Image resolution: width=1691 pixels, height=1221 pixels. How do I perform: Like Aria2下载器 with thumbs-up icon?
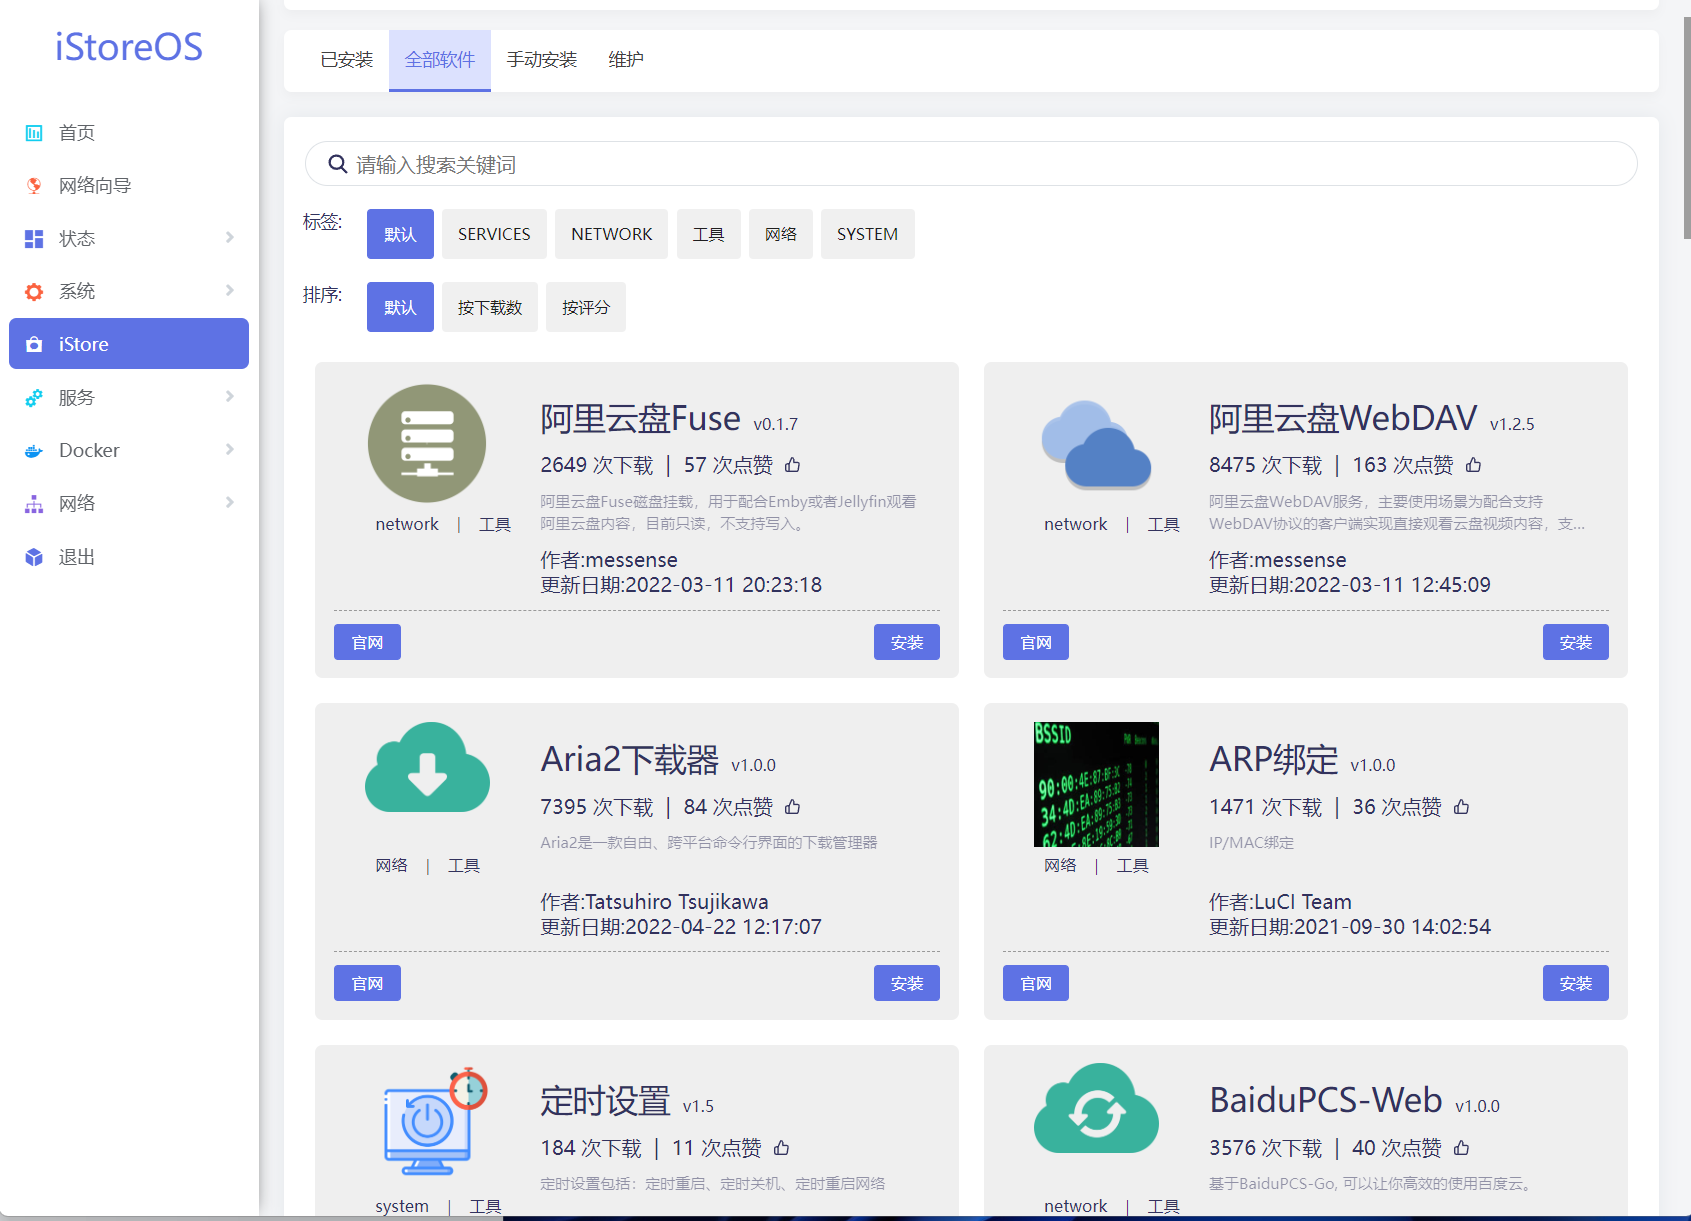pos(793,807)
